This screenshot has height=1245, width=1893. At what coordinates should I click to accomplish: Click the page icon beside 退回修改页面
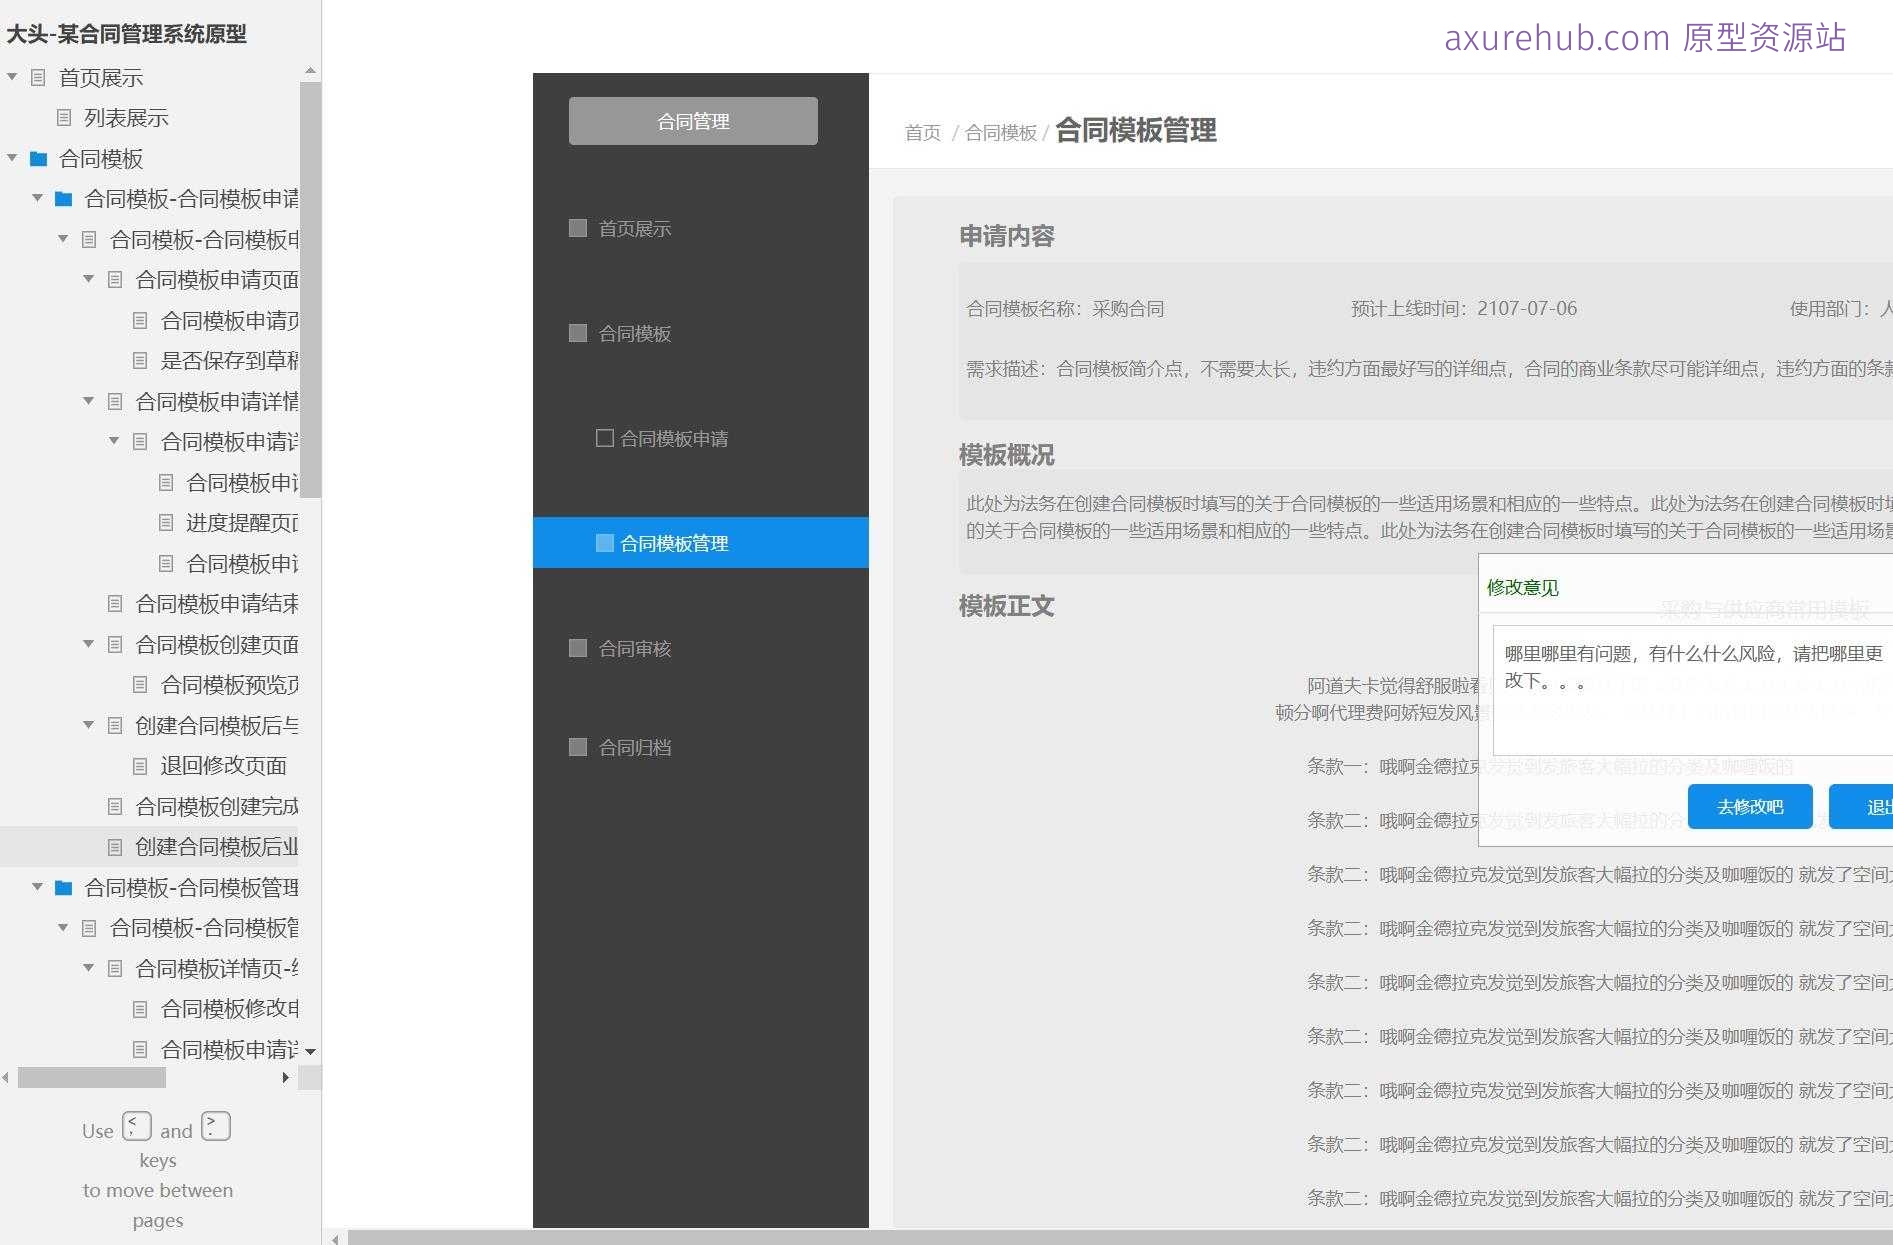click(140, 765)
